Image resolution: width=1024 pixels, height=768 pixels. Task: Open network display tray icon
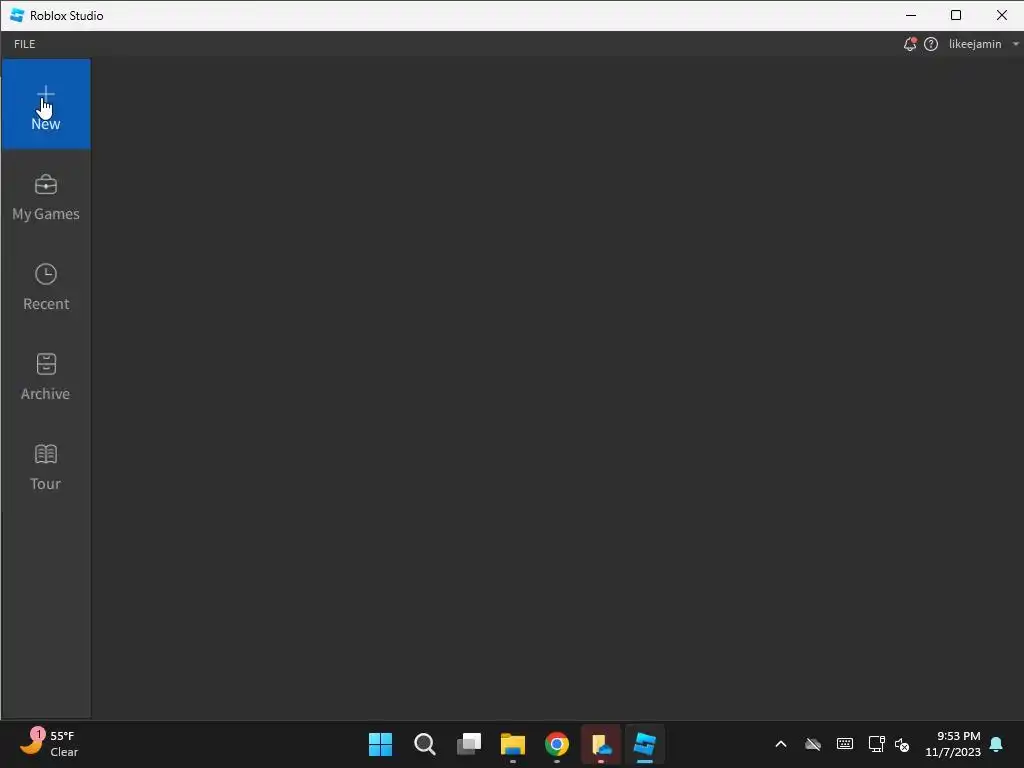tap(876, 744)
